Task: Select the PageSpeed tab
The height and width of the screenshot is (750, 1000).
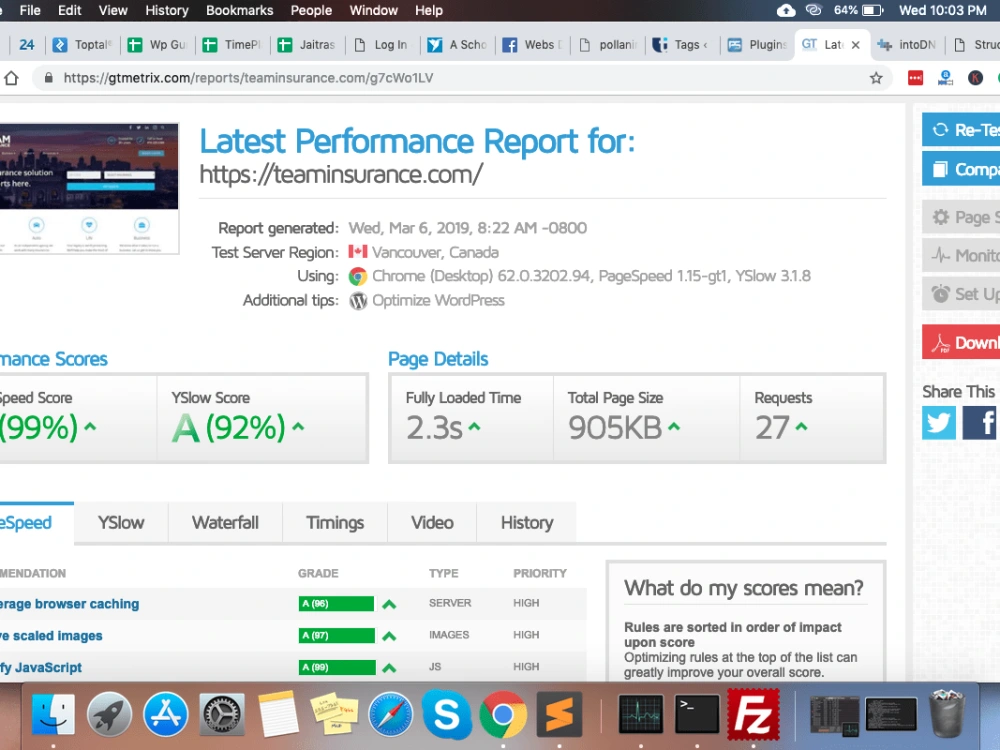Action: pos(35,523)
